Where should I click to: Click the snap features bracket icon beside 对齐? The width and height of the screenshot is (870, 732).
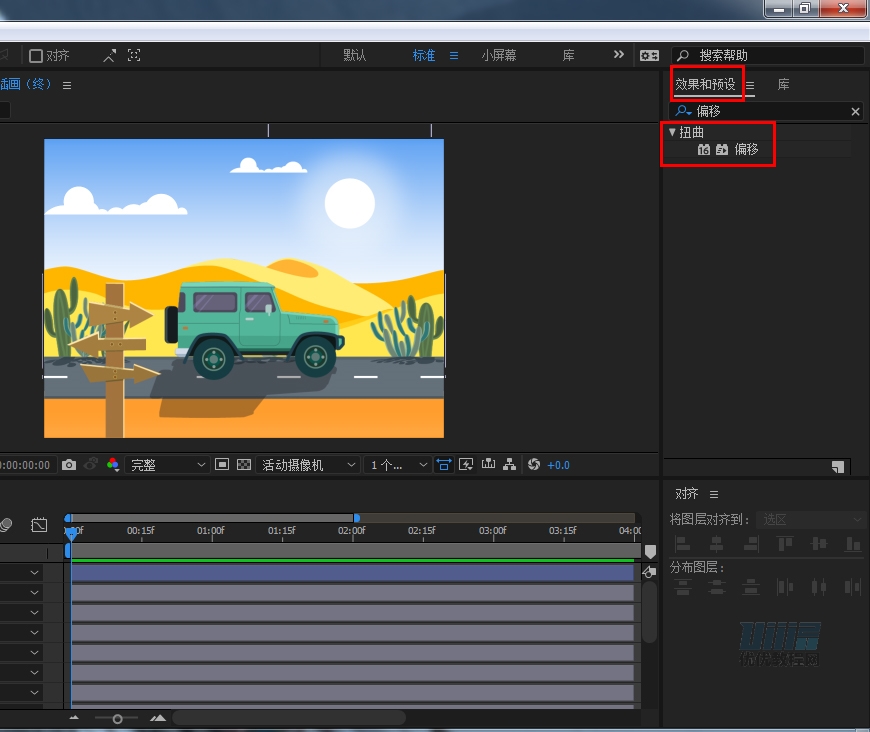tap(134, 55)
